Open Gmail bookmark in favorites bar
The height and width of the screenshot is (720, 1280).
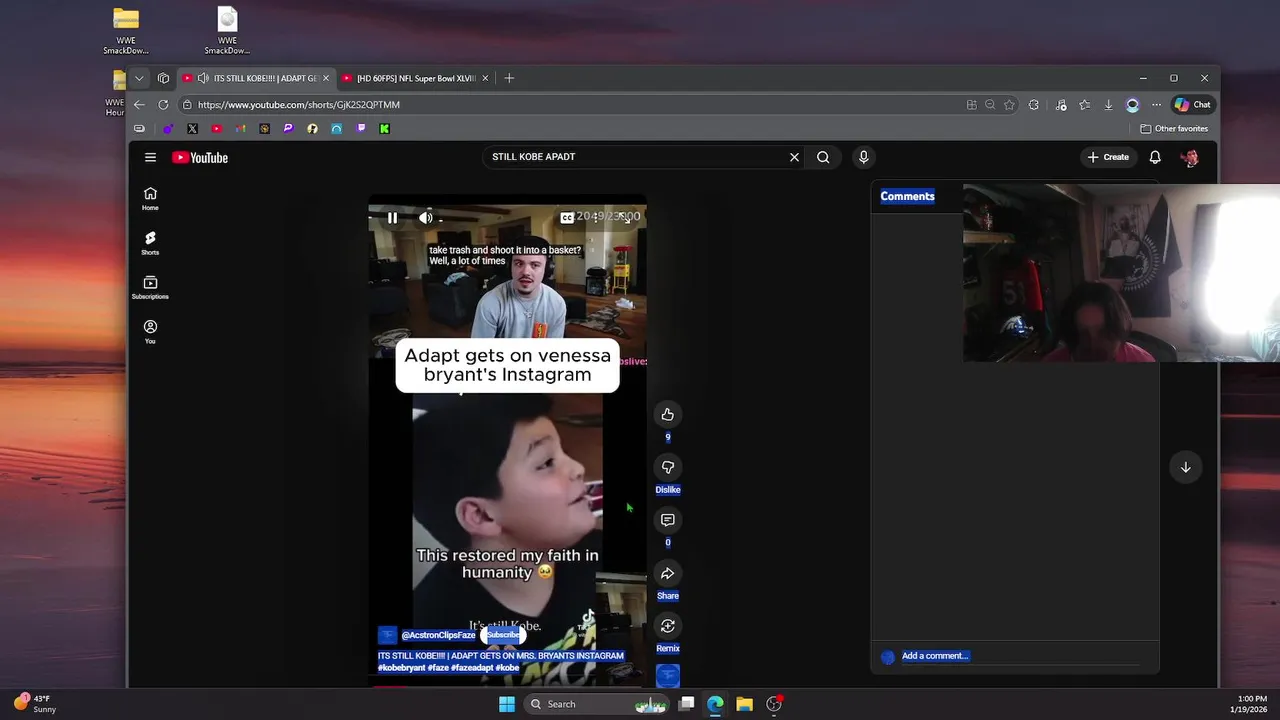240,128
